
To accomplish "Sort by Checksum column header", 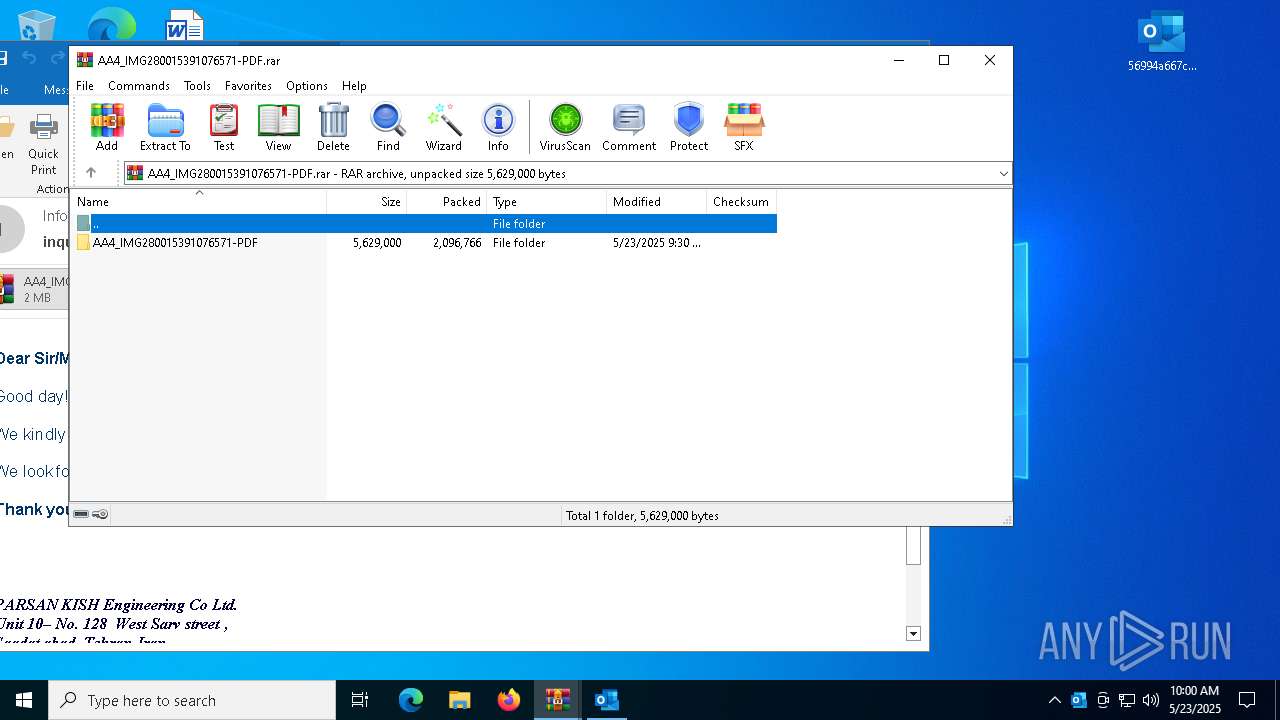I will pyautogui.click(x=742, y=202).
